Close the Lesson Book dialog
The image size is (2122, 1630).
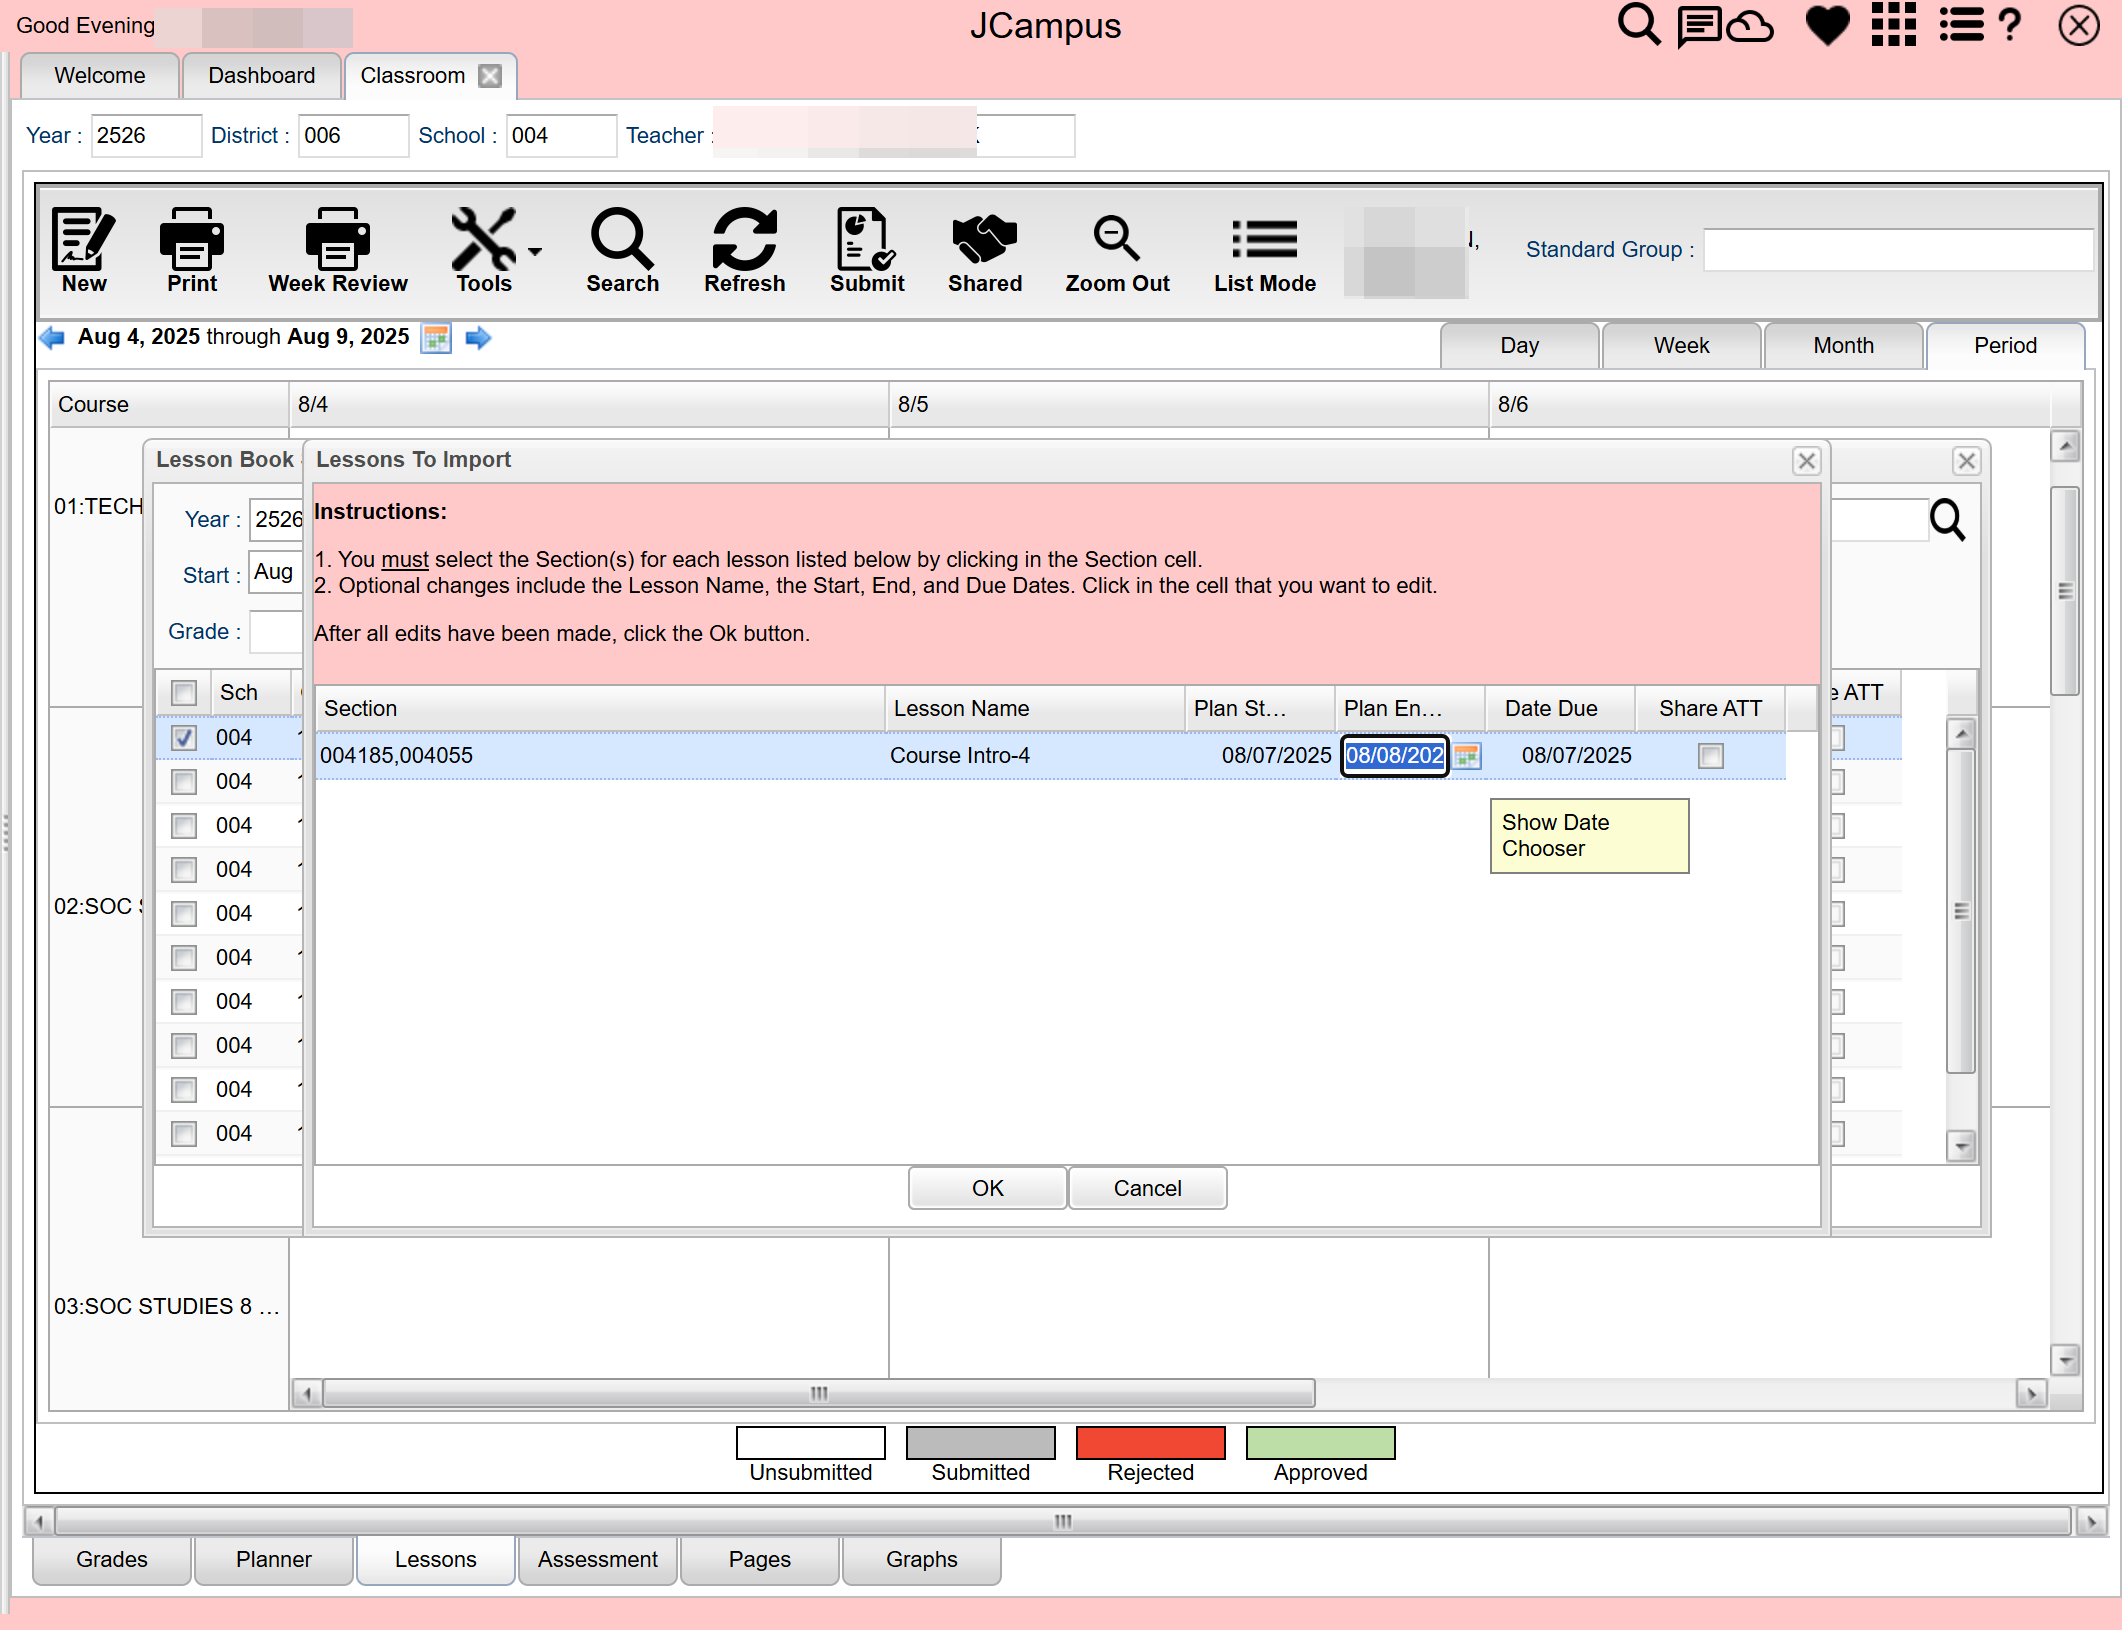[x=1966, y=461]
